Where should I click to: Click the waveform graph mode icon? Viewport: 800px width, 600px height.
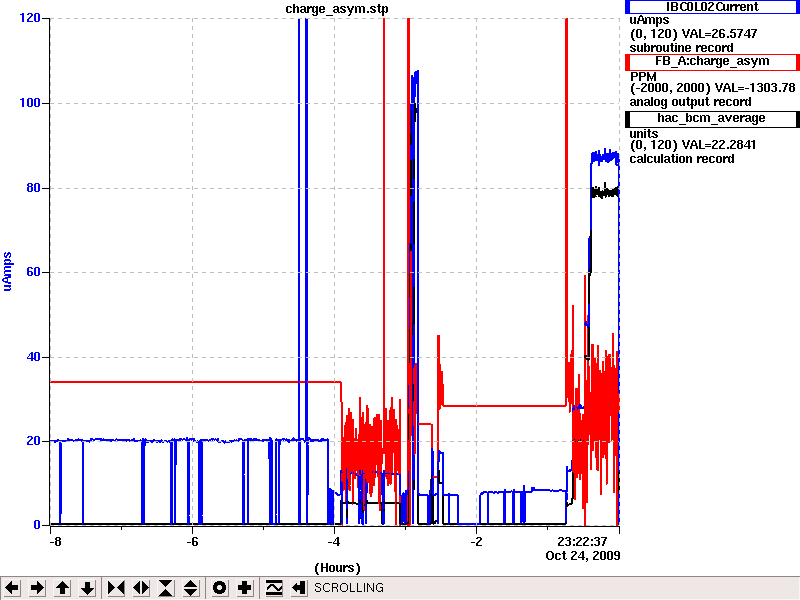click(x=274, y=588)
